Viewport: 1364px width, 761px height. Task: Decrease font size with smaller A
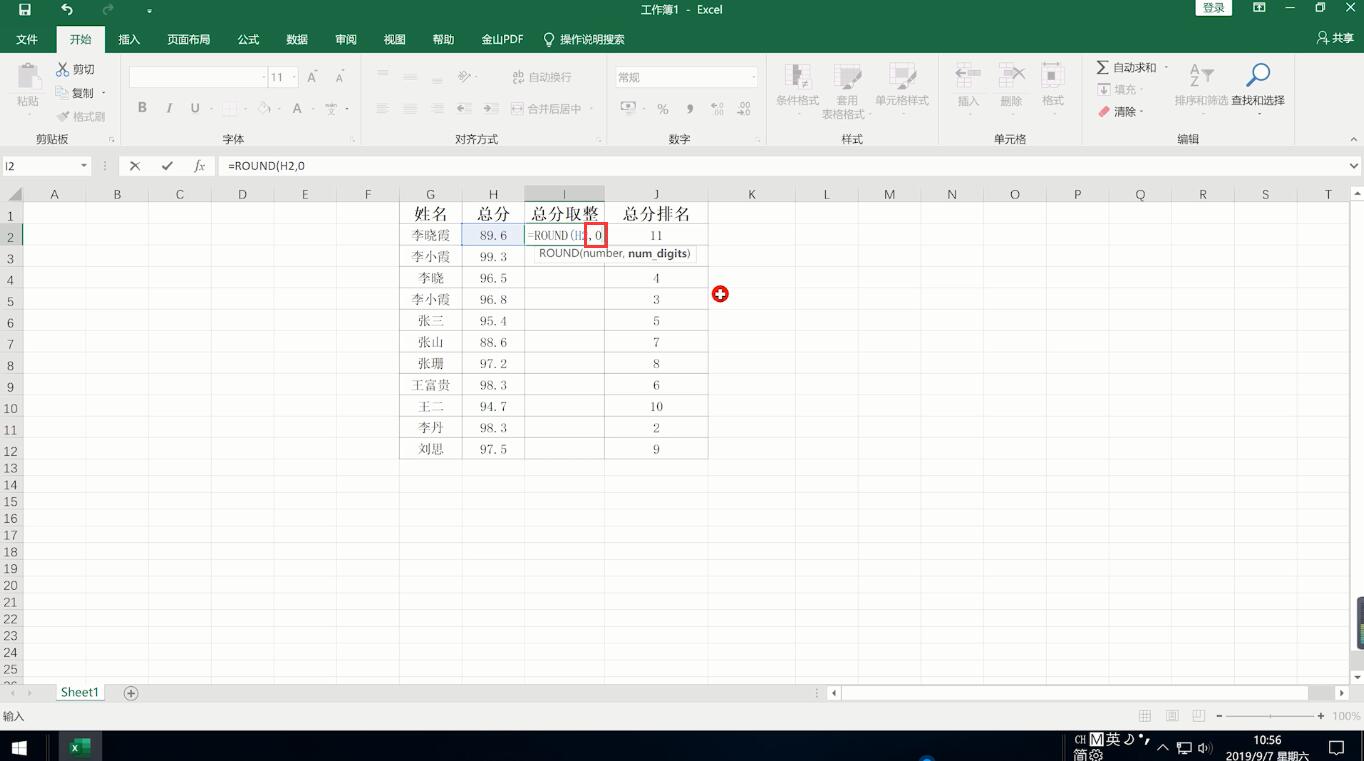coord(339,77)
